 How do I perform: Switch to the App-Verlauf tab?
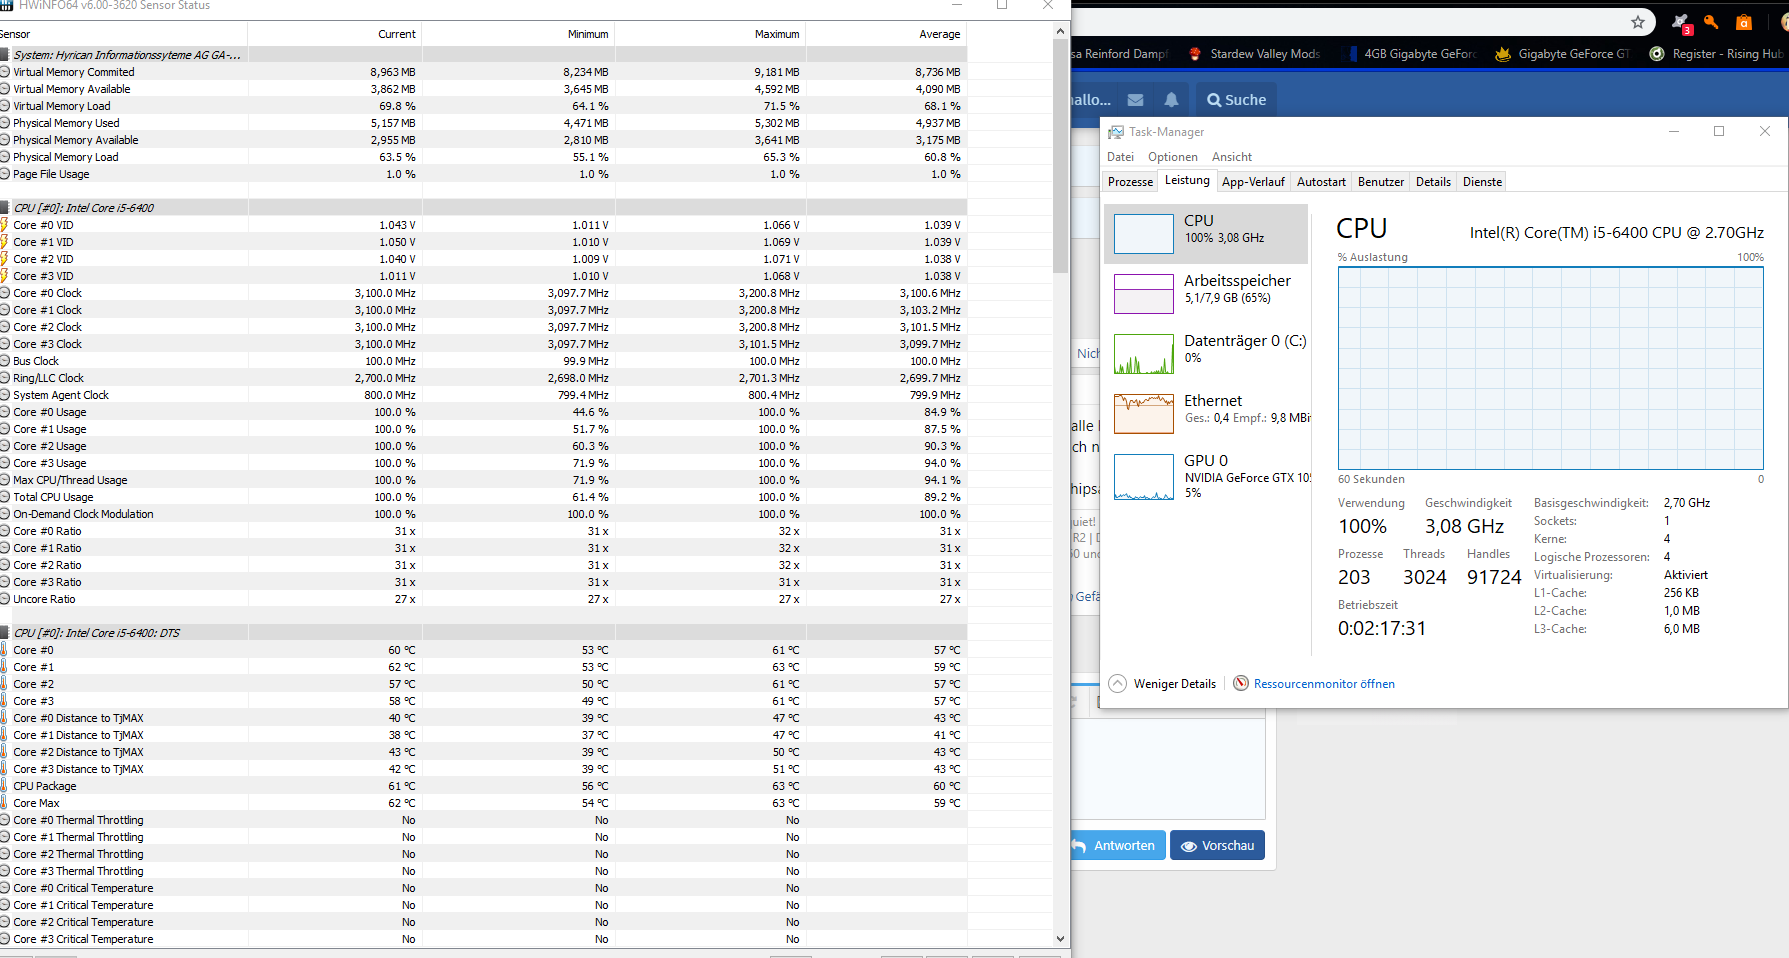(x=1253, y=182)
